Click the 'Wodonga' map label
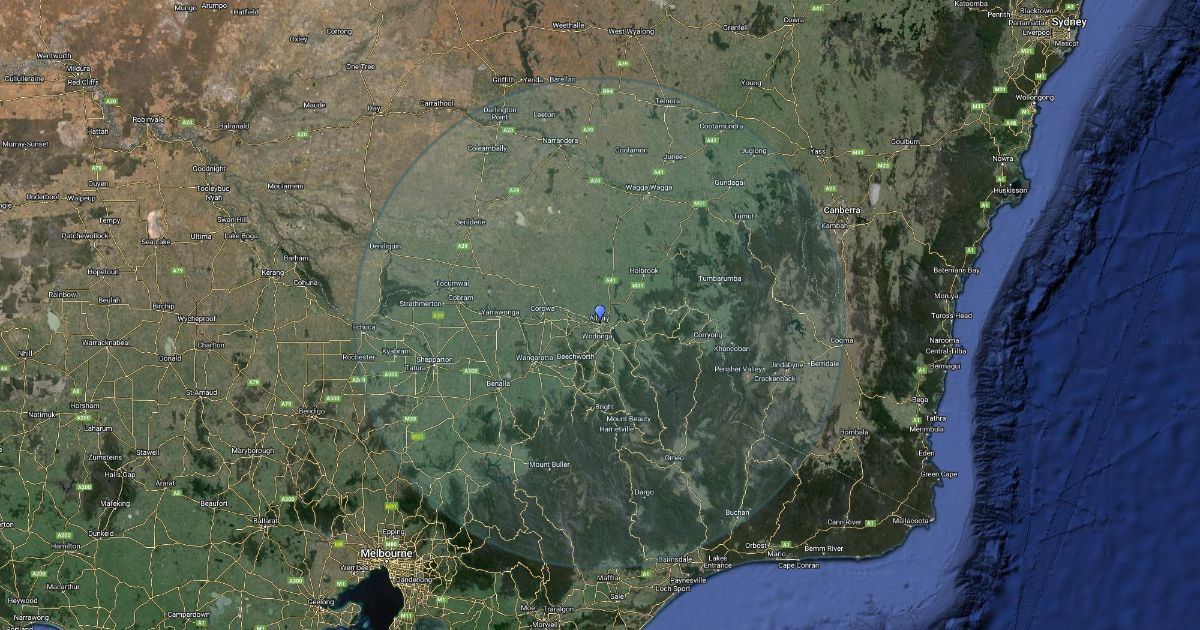Viewport: 1200px width, 630px height. [x=597, y=336]
